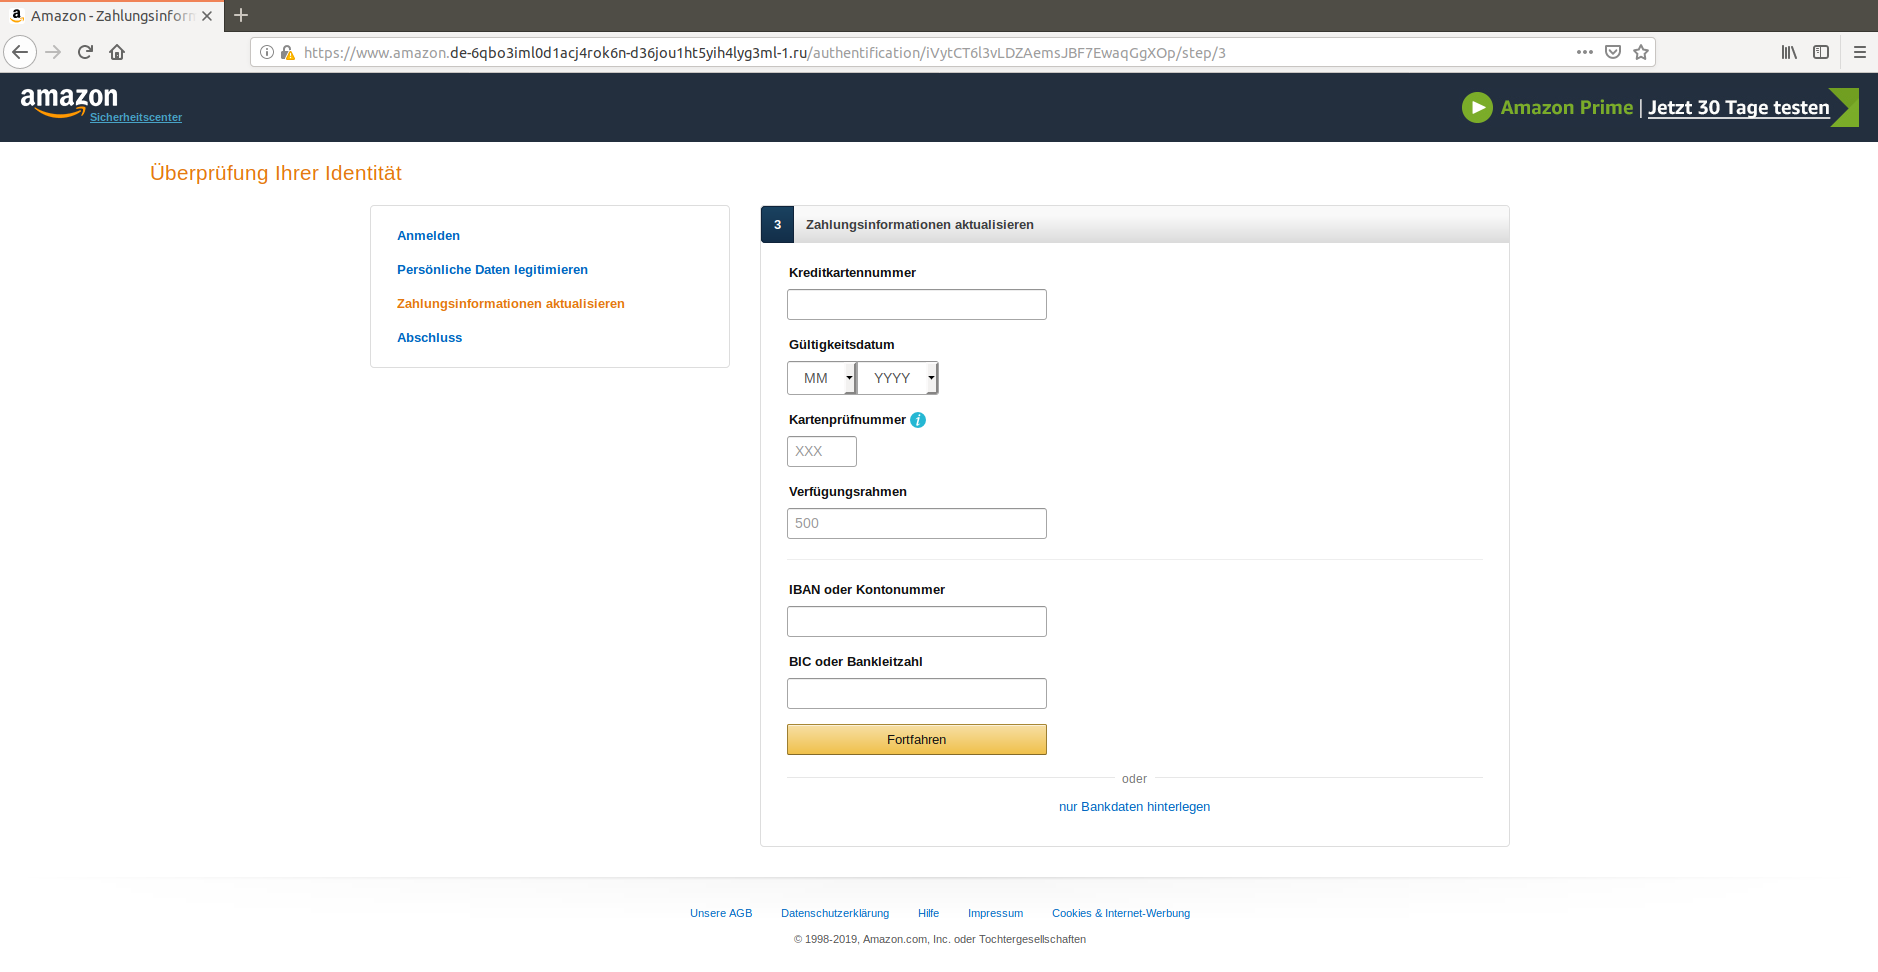Expand the YYYY year dropdown
Image resolution: width=1878 pixels, height=972 pixels.
tap(897, 378)
